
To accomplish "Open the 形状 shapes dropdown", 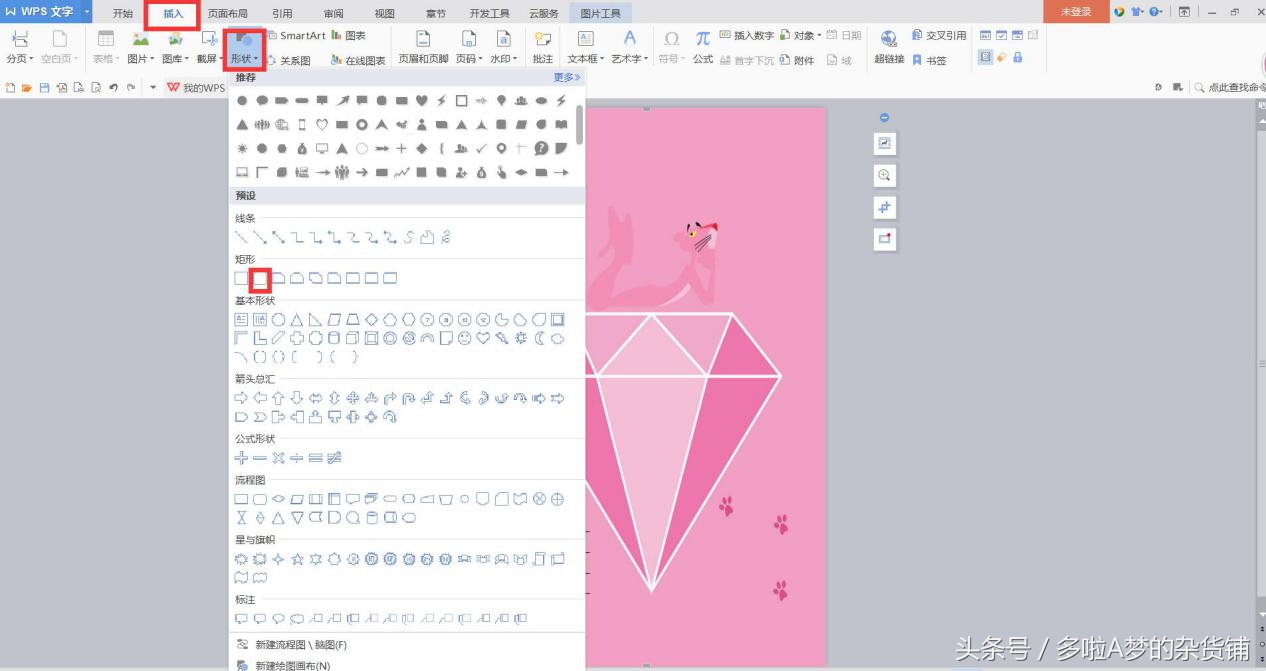I will click(244, 47).
